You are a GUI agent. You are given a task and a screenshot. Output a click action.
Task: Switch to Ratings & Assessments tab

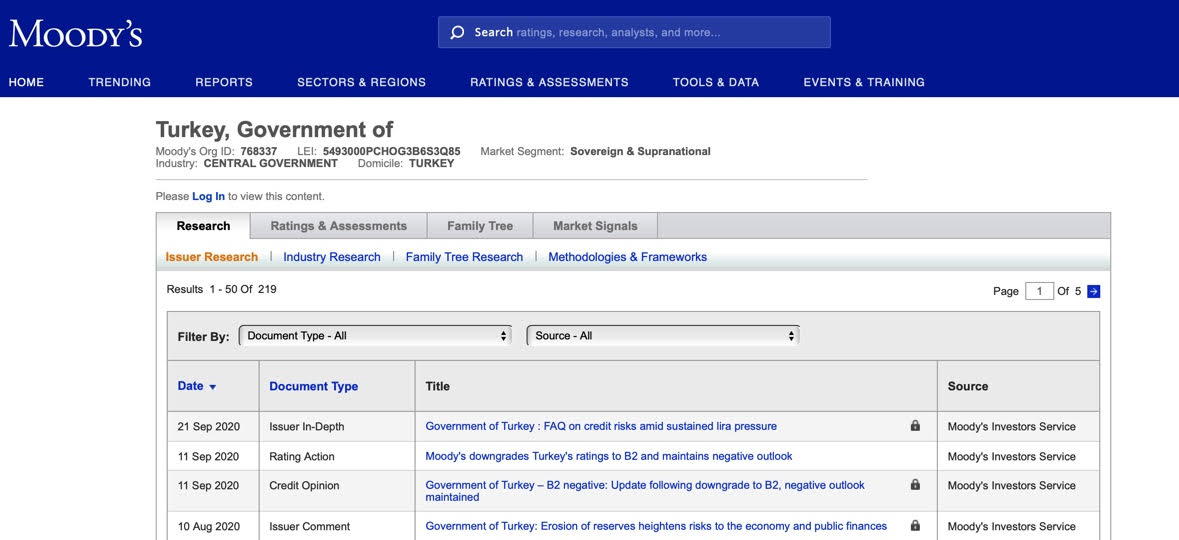coord(338,226)
